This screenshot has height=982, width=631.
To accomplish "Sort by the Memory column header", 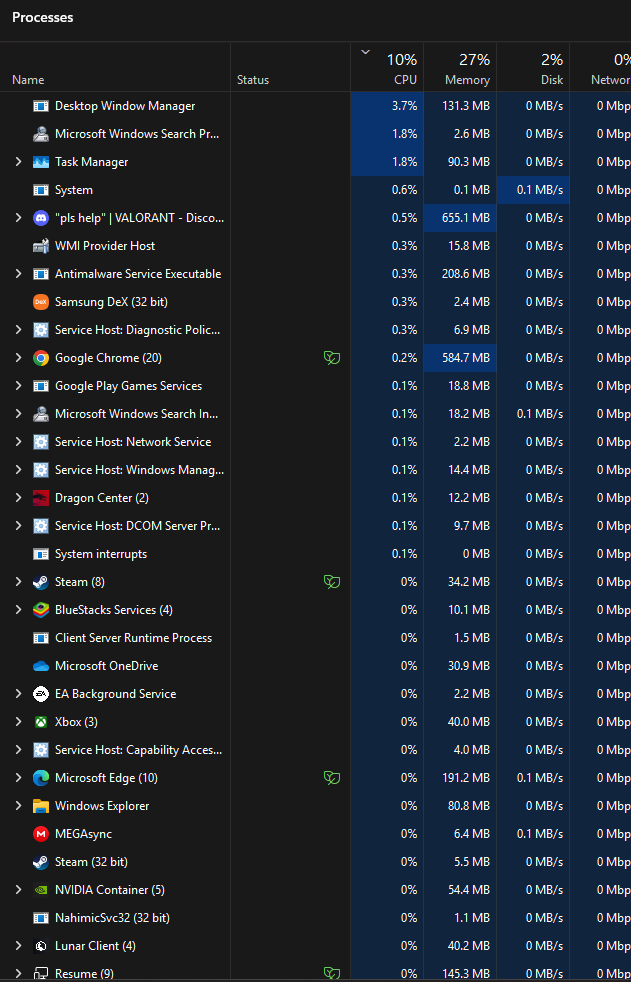I will click(x=460, y=67).
